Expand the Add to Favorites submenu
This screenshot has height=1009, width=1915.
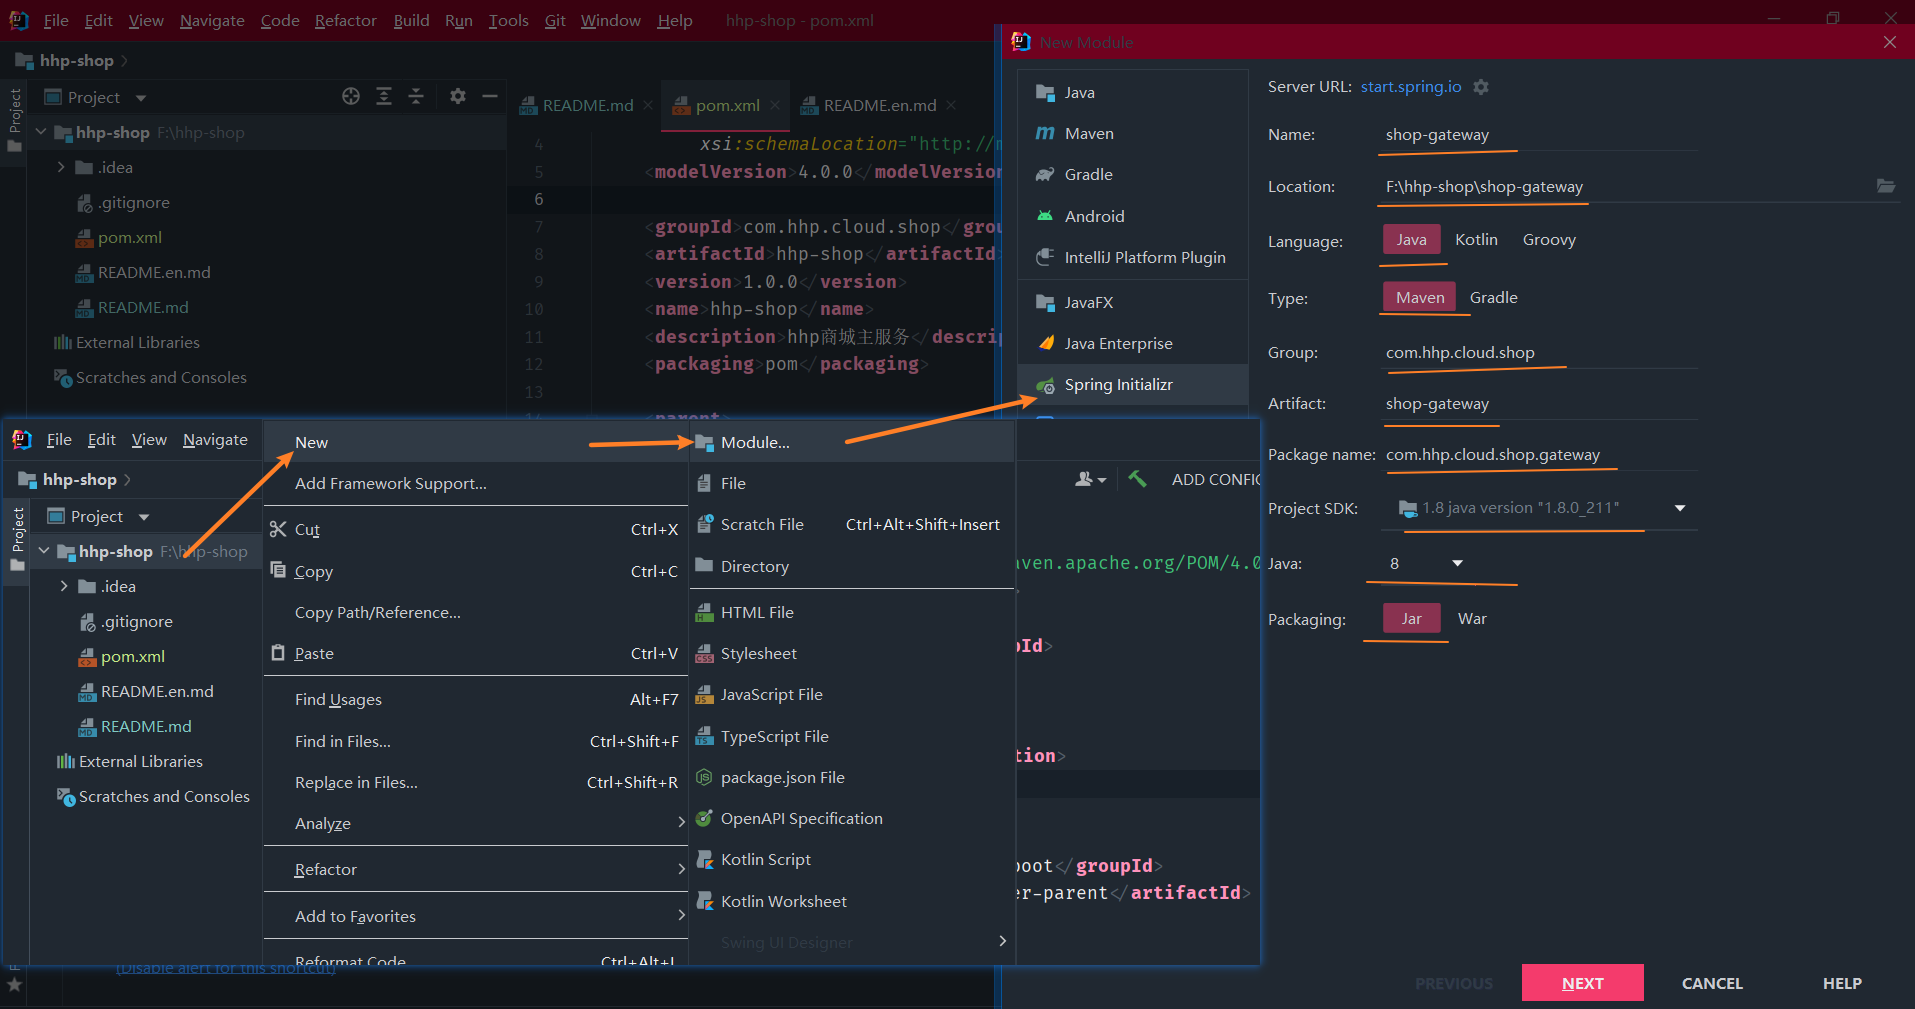[x=475, y=916]
